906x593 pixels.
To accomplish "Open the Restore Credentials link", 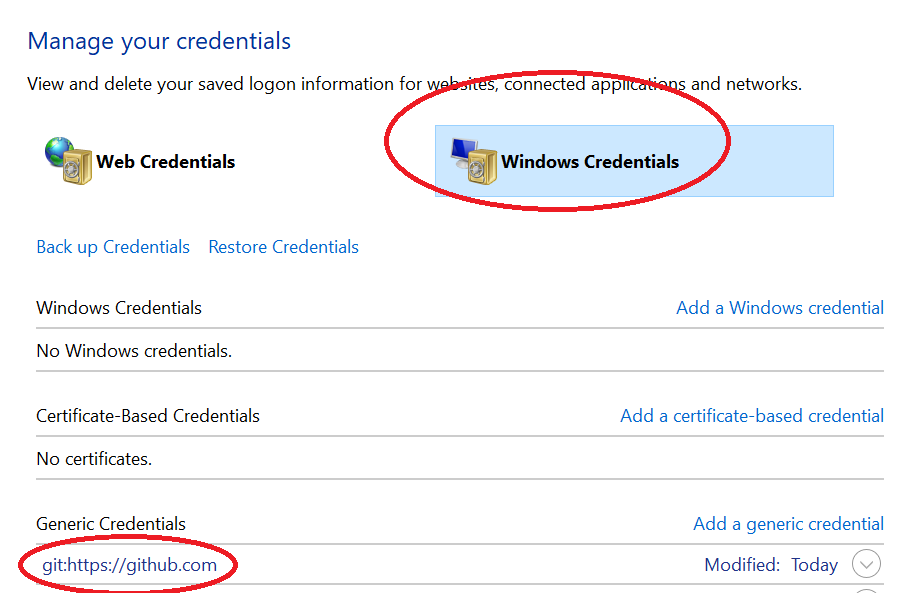I will (284, 247).
